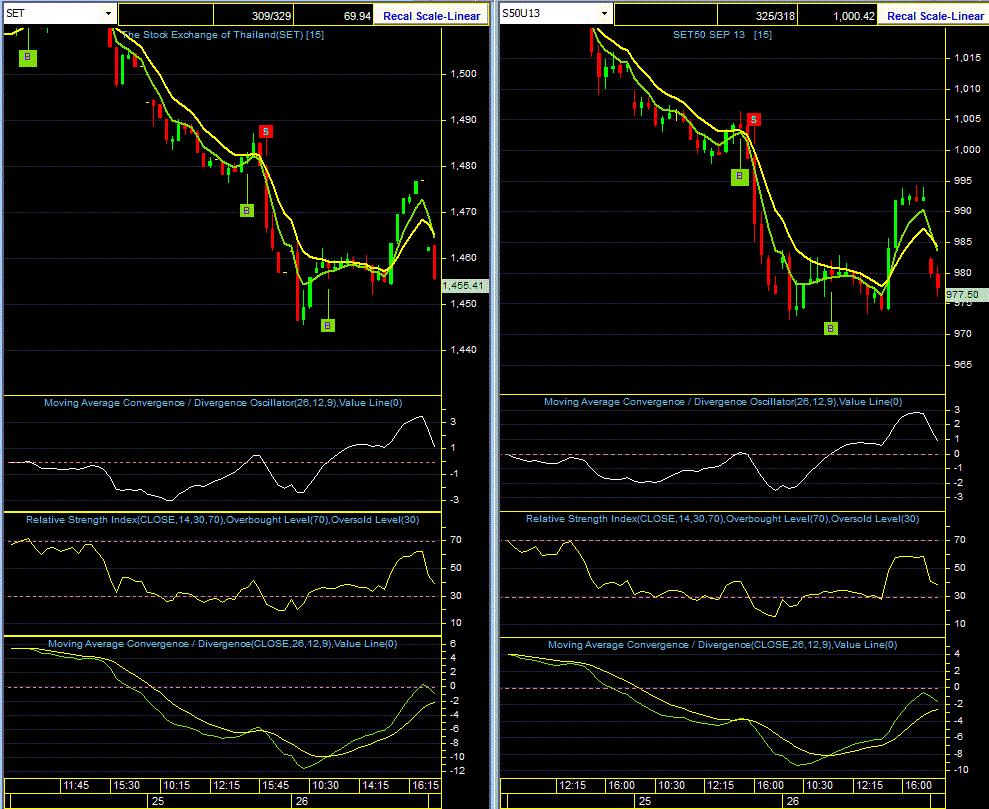This screenshot has height=809, width=989.
Task: Click the red S sell marker on SET50 chart
Action: click(753, 119)
